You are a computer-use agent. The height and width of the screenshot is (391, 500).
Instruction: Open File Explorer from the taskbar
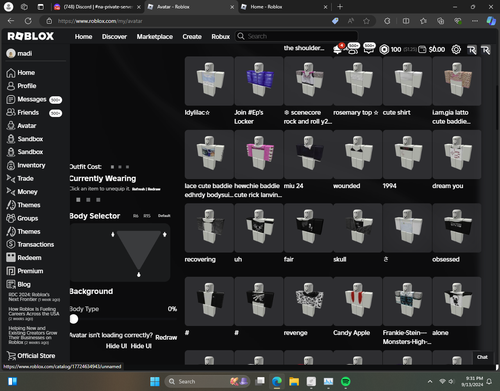click(294, 381)
